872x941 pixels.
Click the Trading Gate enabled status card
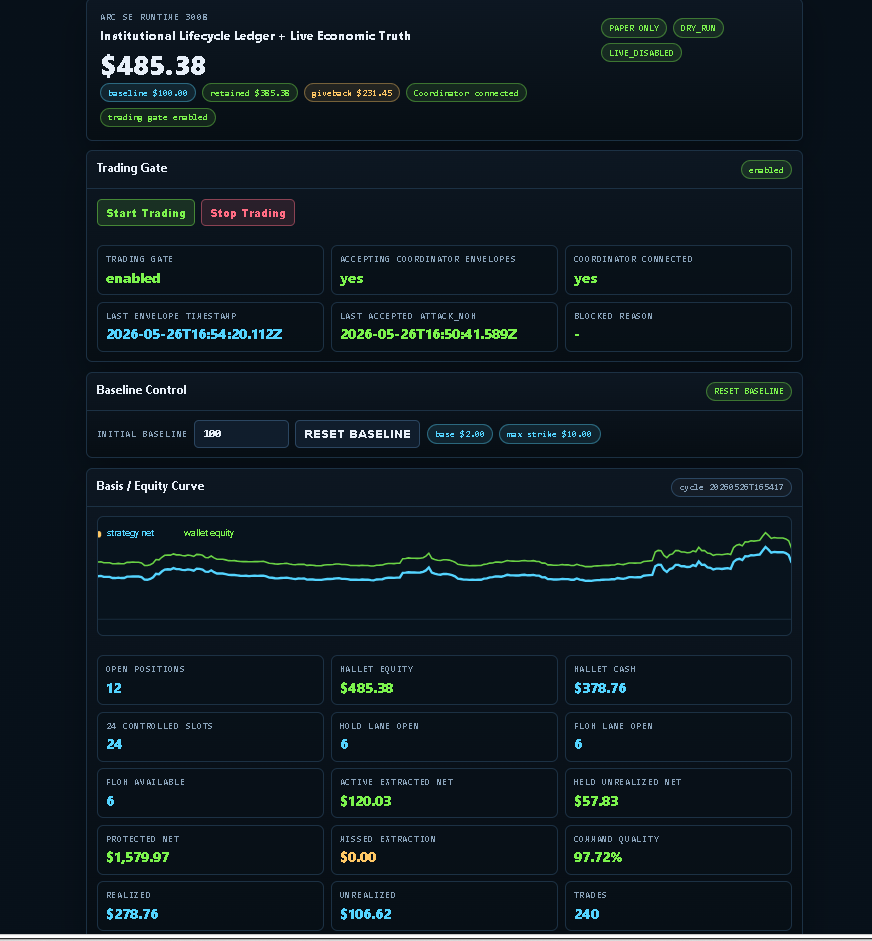pyautogui.click(x=210, y=270)
